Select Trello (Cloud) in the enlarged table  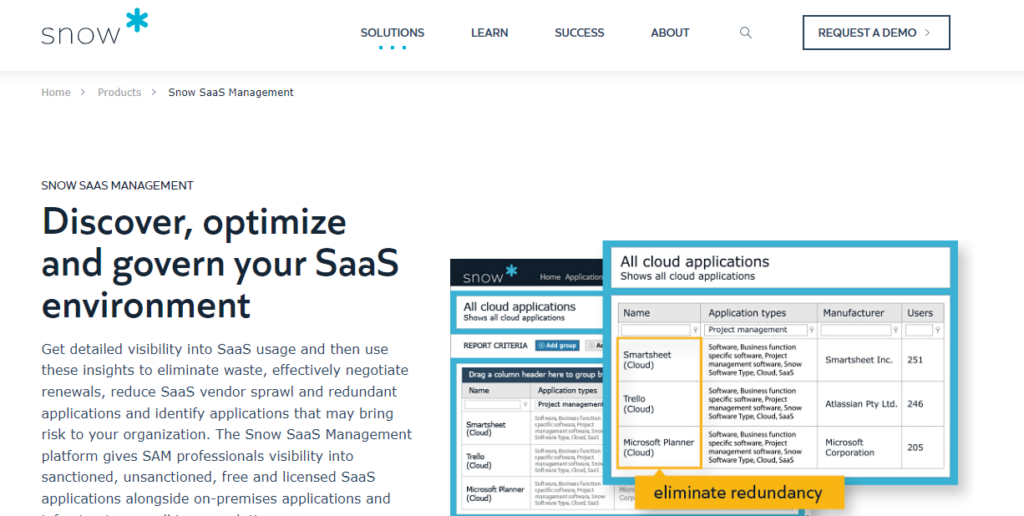[x=638, y=404]
